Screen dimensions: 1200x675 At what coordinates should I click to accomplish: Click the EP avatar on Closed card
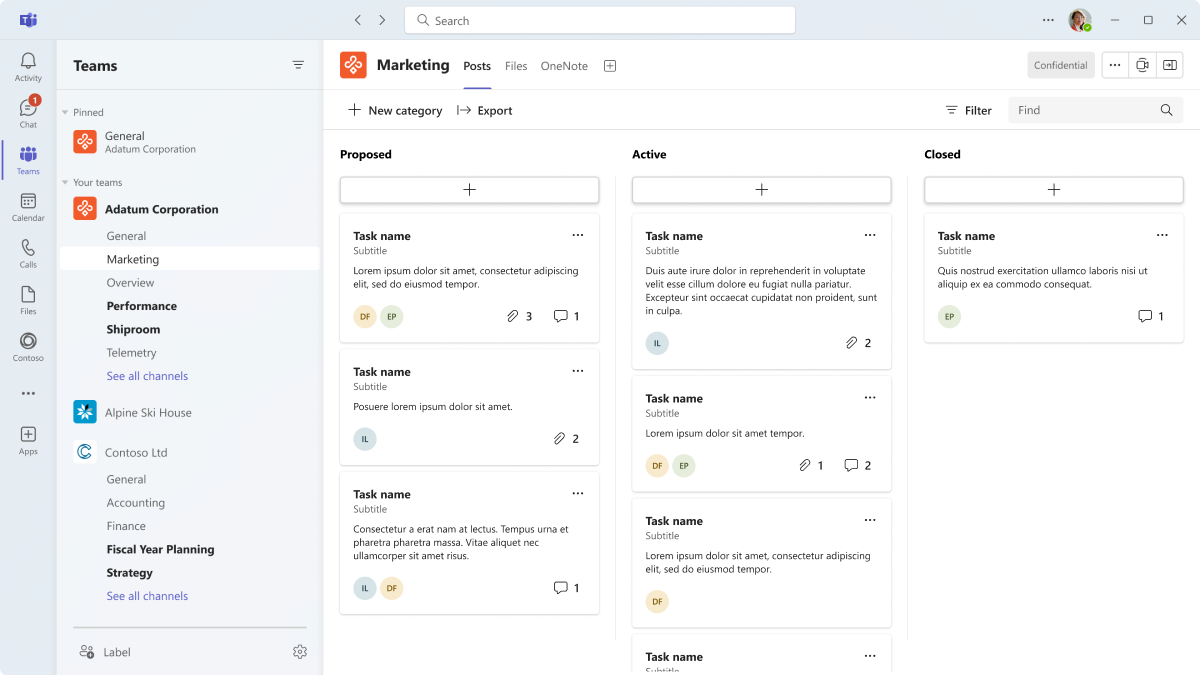(949, 316)
